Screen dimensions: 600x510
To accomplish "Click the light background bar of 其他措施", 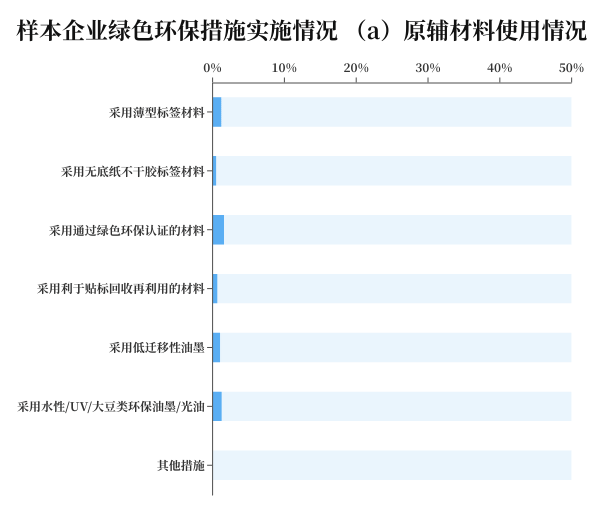I will 392,465.
